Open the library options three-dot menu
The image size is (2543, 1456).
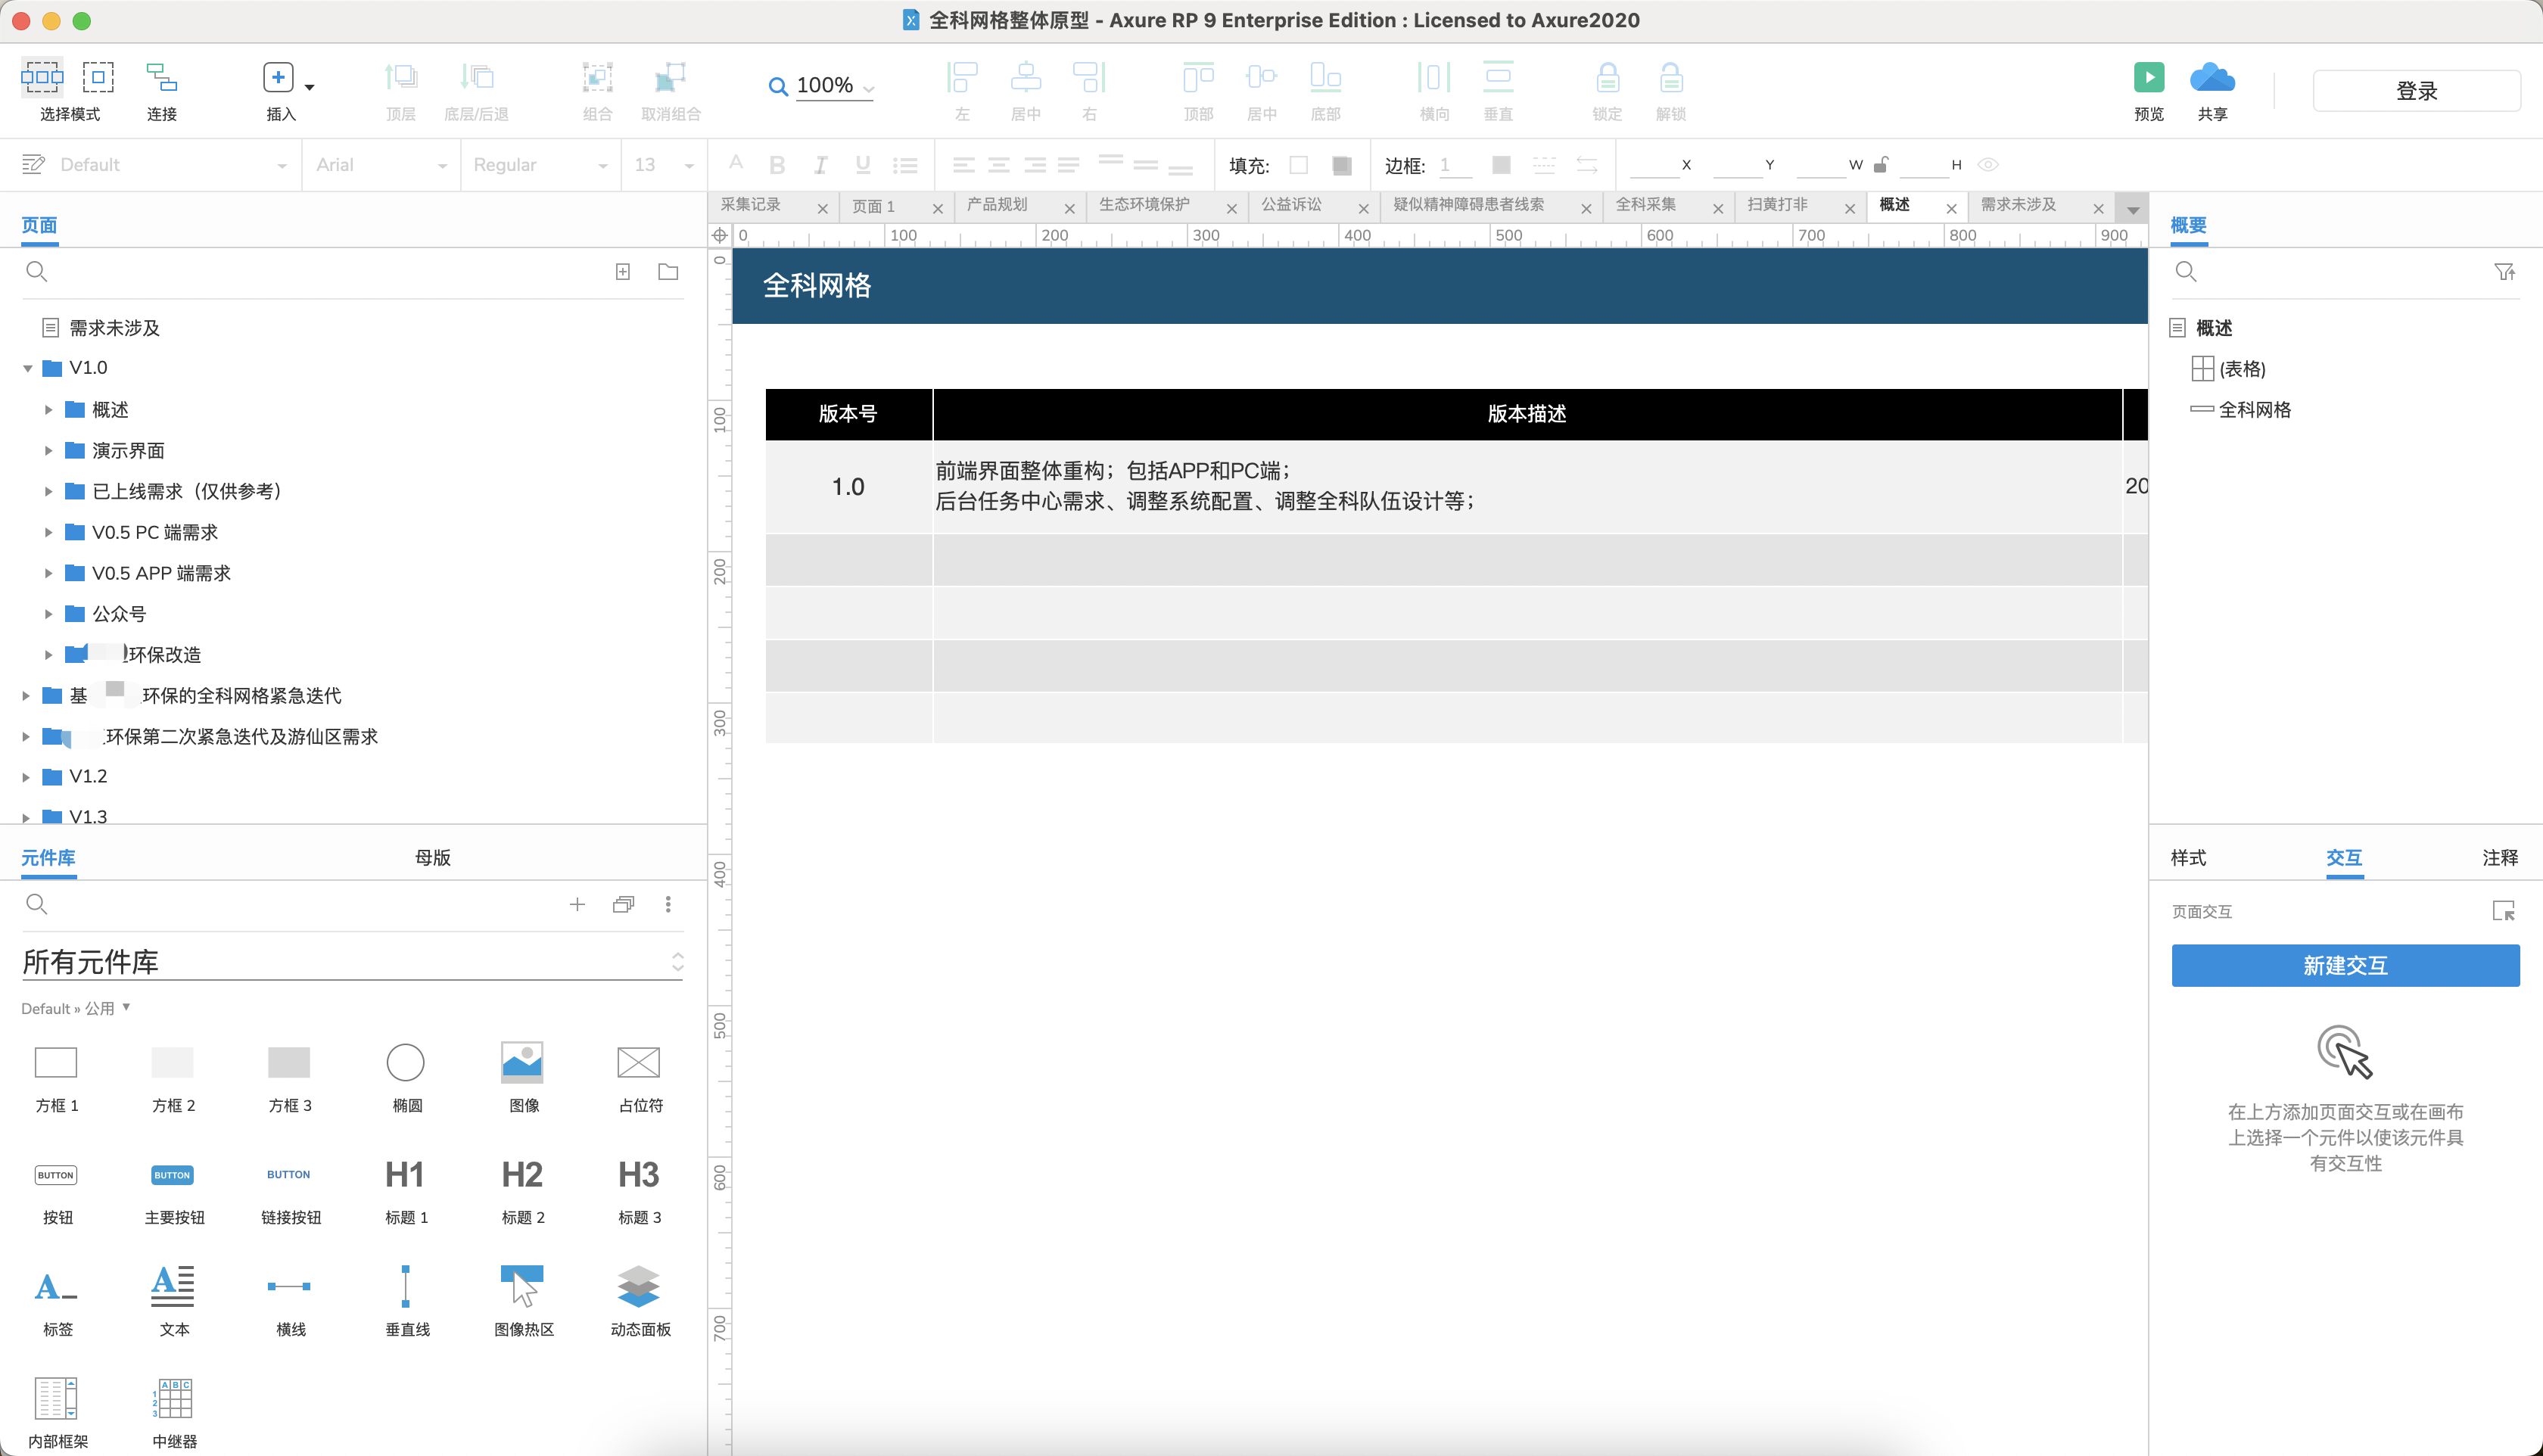[668, 905]
